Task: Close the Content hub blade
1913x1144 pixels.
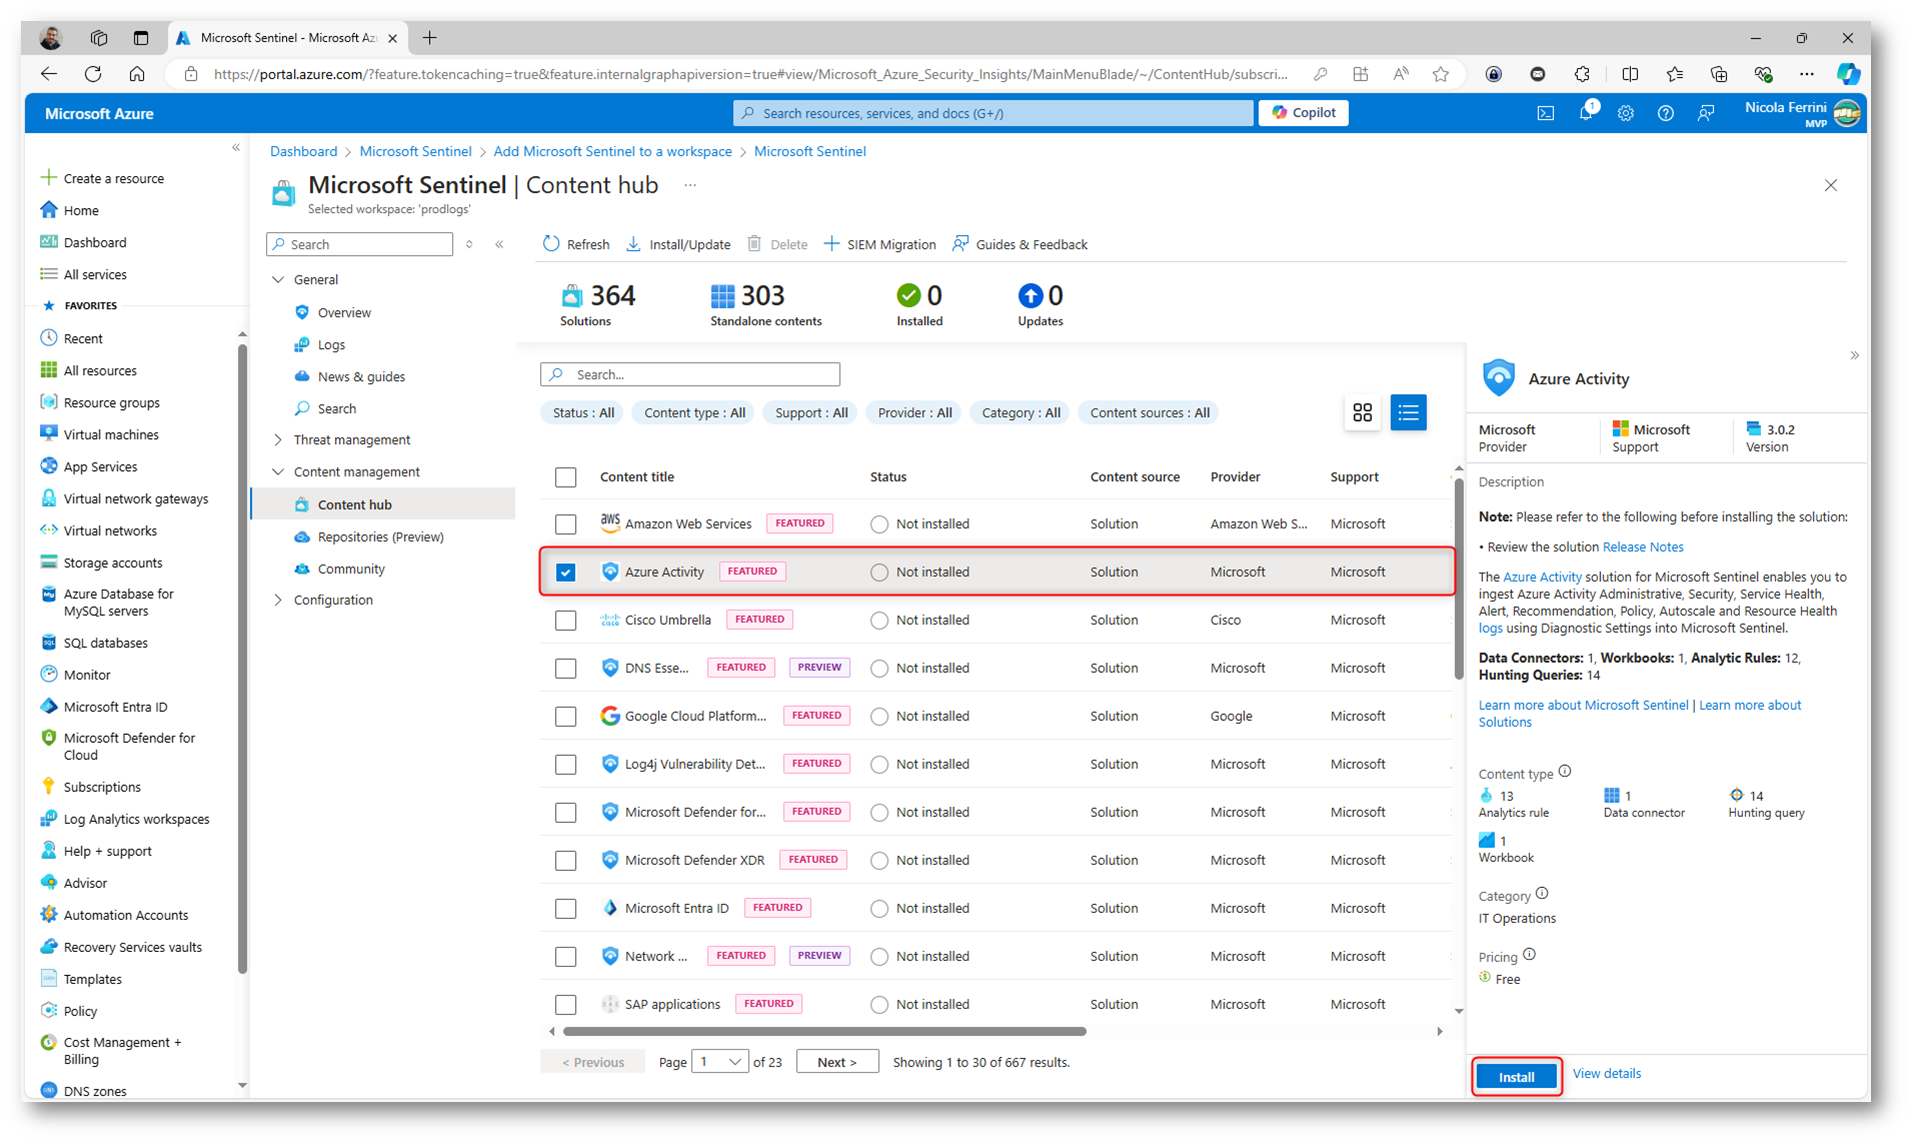Action: click(x=1830, y=185)
